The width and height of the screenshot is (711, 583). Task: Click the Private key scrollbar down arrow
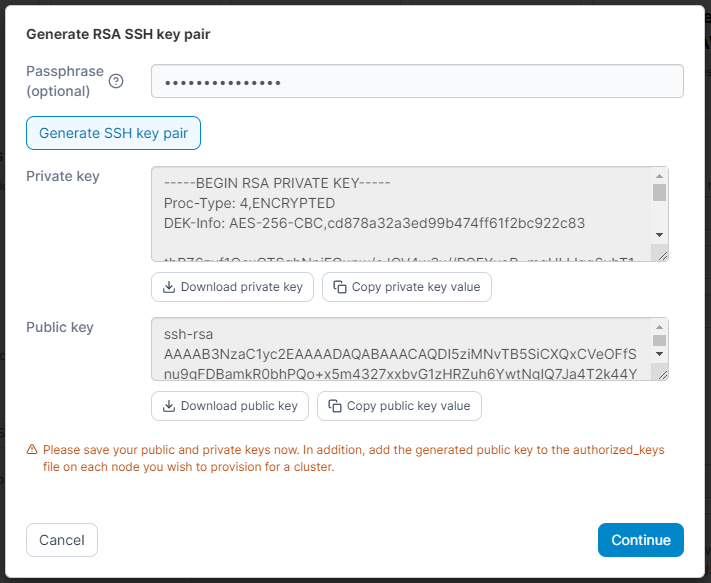(x=659, y=234)
